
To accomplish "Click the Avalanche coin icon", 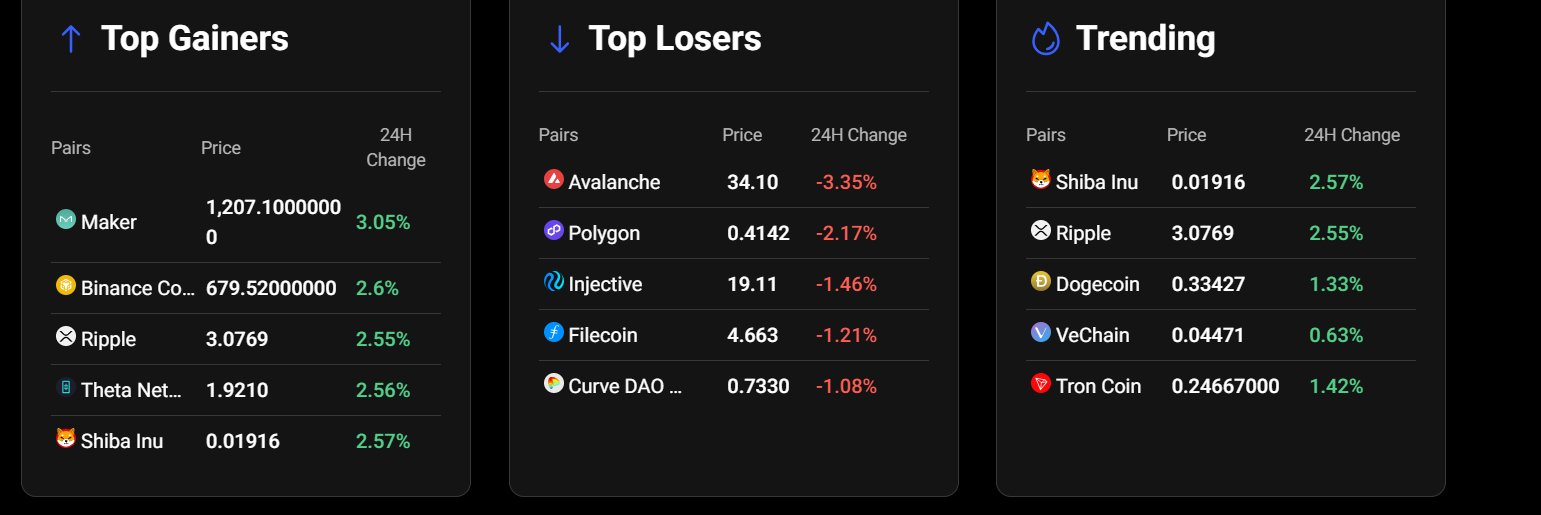I will 553,179.
